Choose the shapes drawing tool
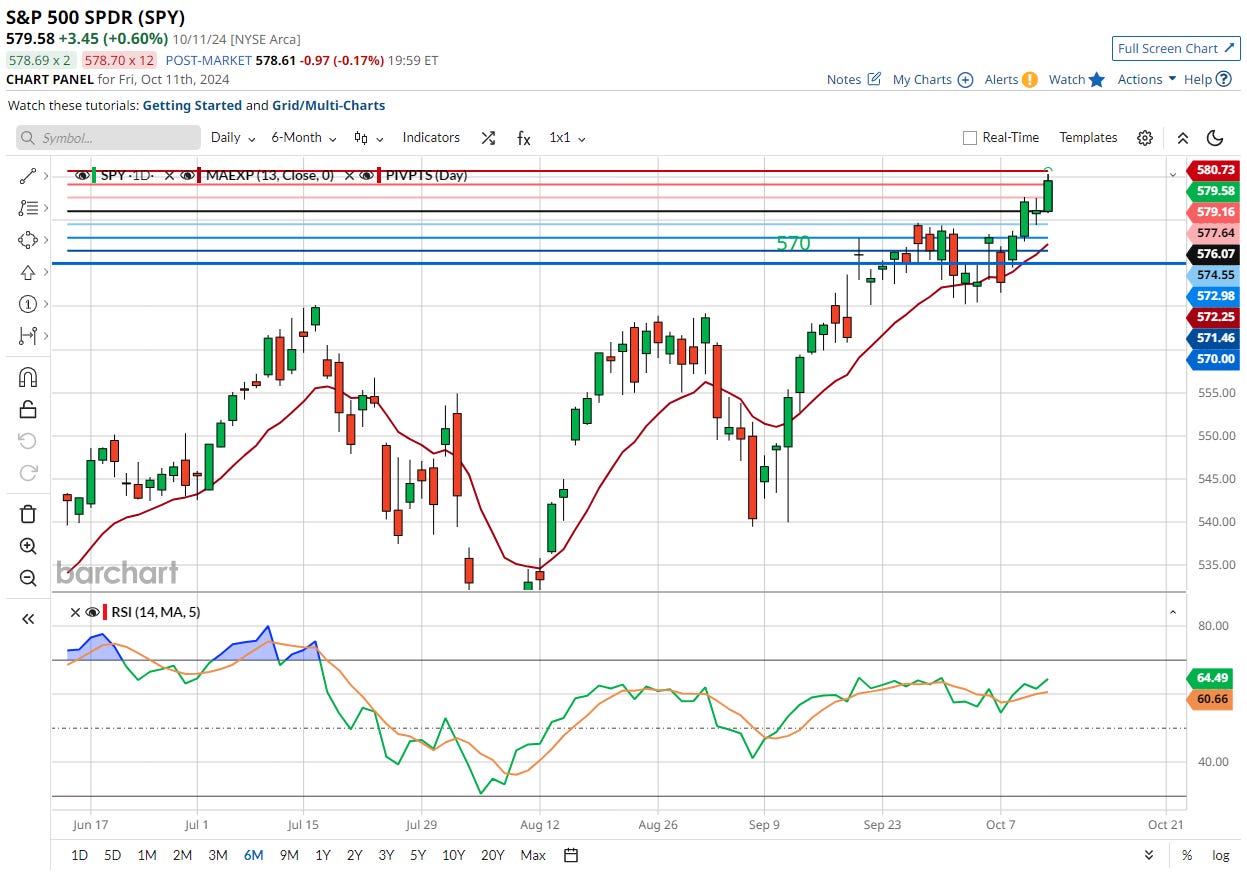This screenshot has width=1247, height=878. (27, 240)
